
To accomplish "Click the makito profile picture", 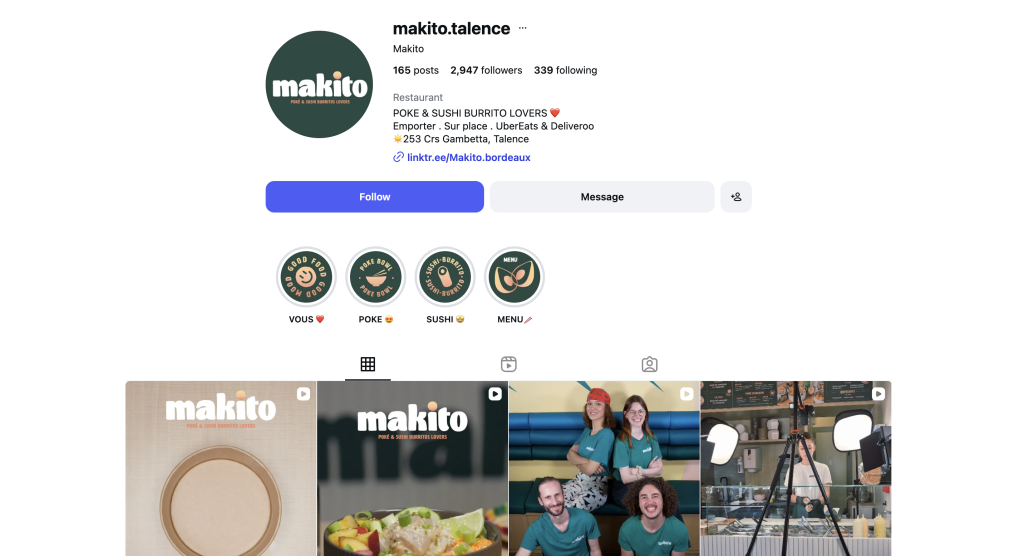I will [x=319, y=84].
